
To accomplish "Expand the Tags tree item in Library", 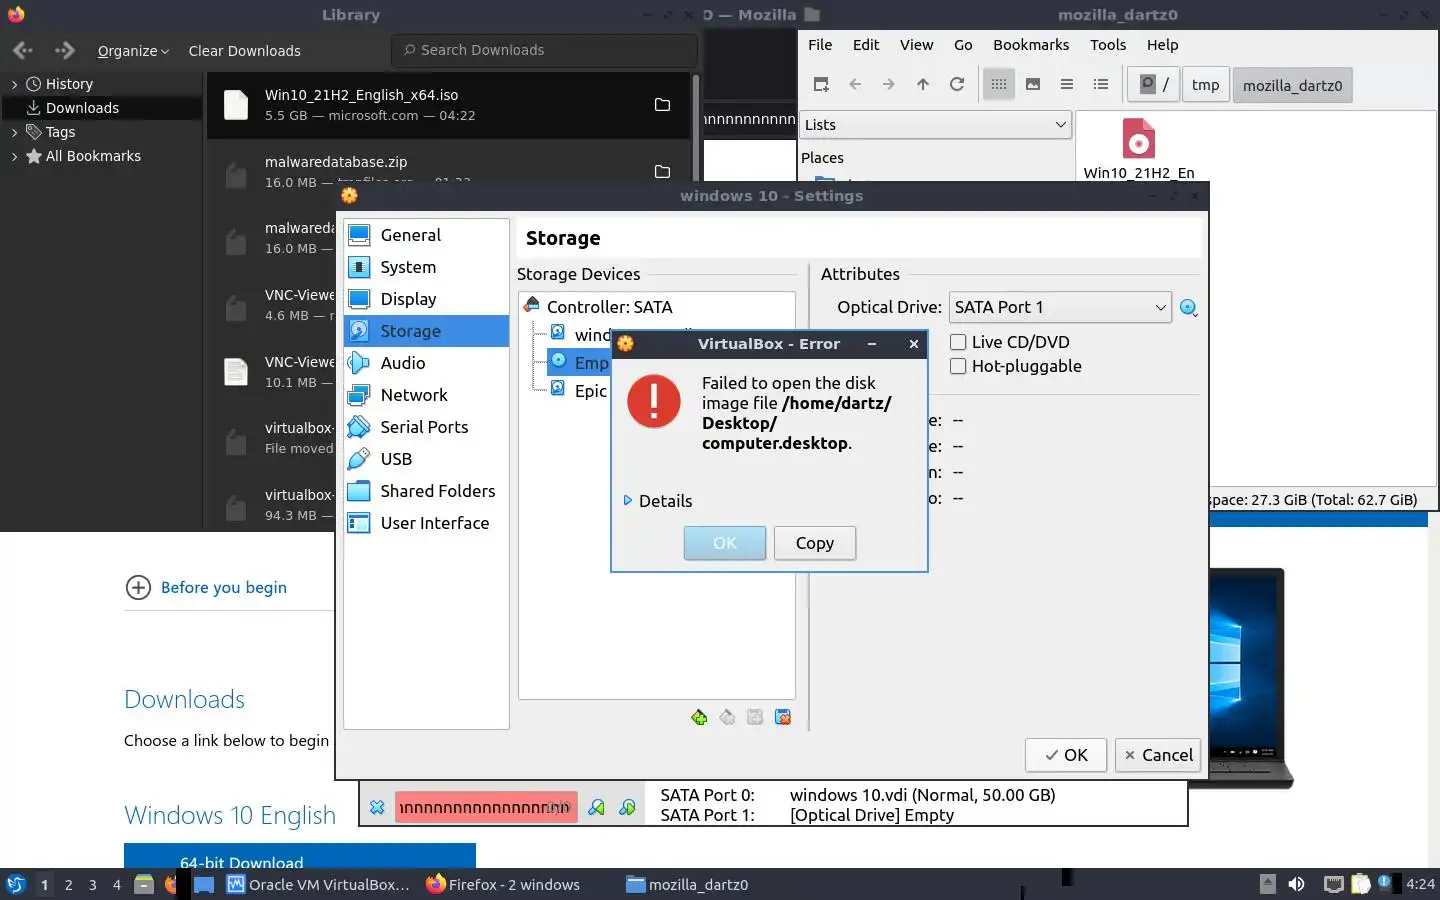I will 14,132.
